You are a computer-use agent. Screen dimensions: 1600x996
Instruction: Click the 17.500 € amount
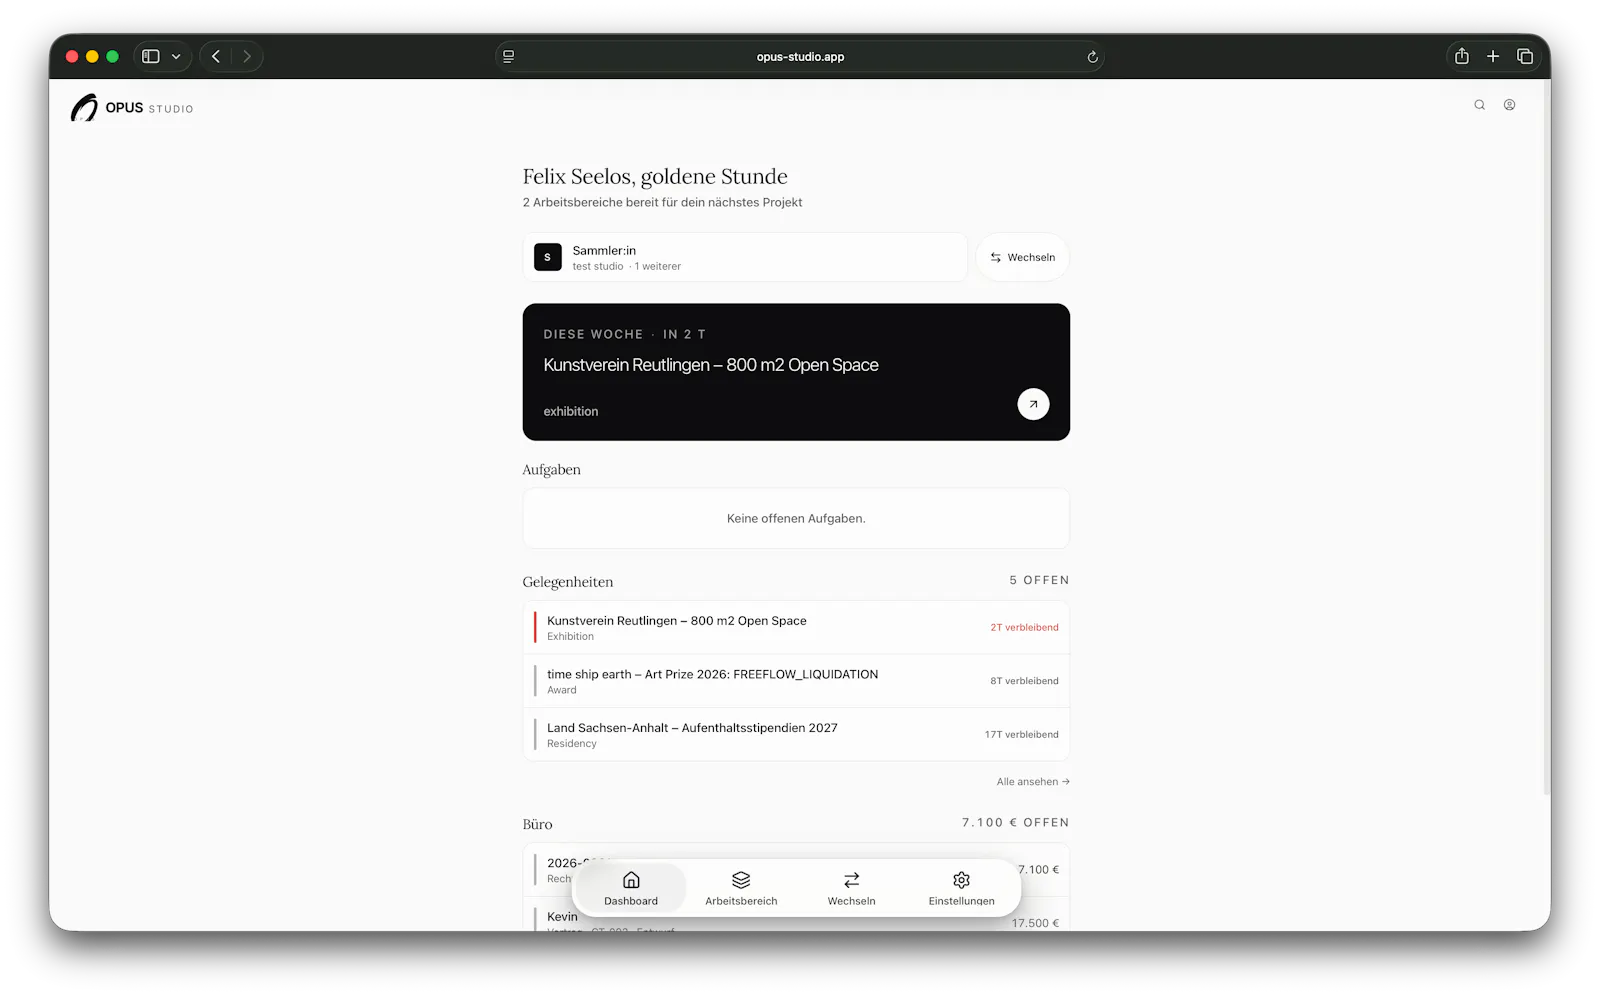pos(1035,923)
